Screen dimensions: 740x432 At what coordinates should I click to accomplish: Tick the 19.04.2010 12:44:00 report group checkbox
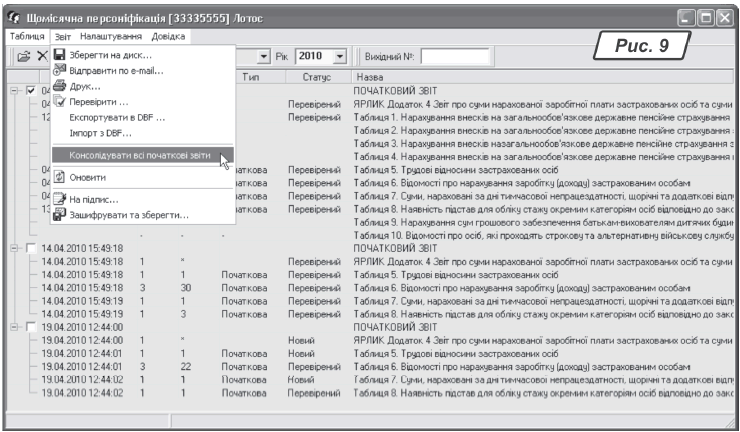click(x=31, y=326)
